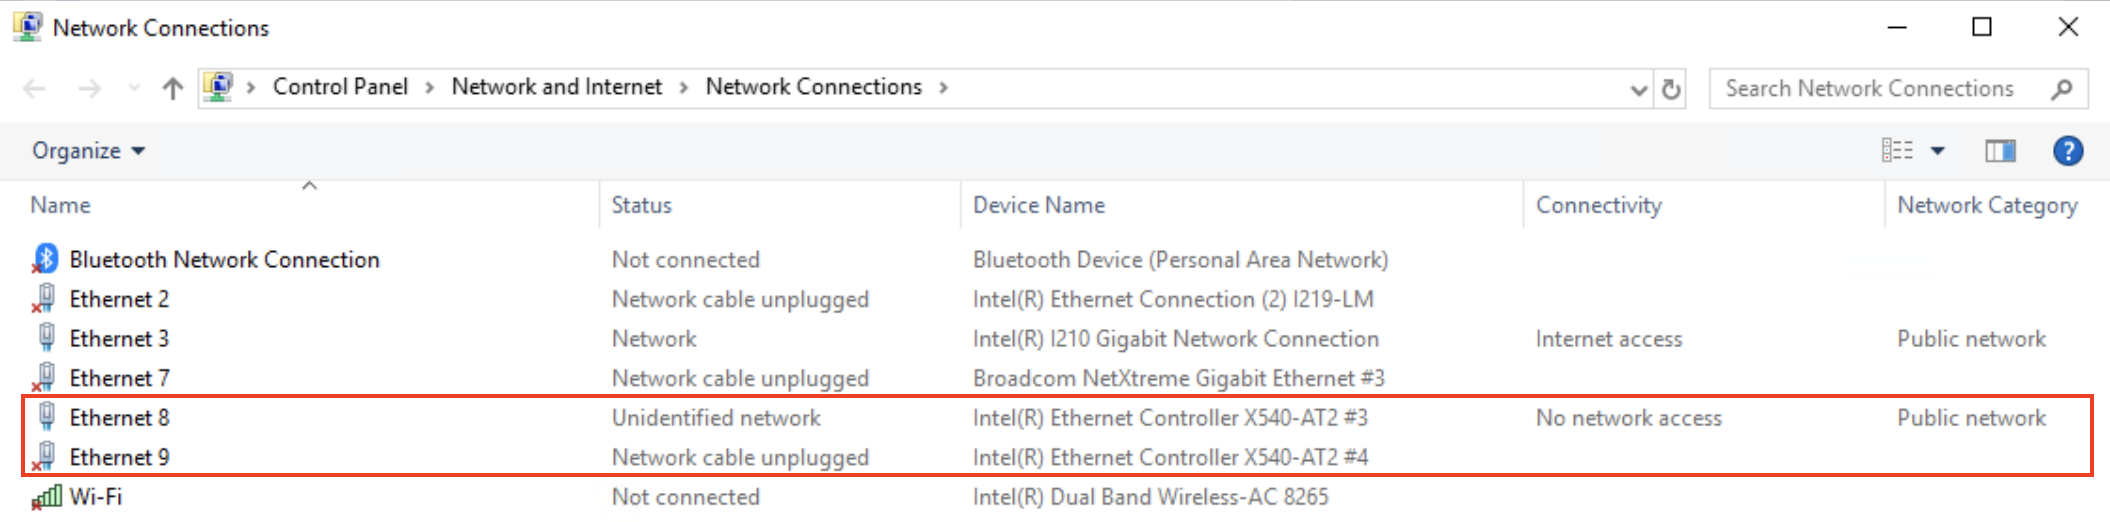Sort by the Status column header
Image resolution: width=2110 pixels, height=522 pixels.
[642, 205]
